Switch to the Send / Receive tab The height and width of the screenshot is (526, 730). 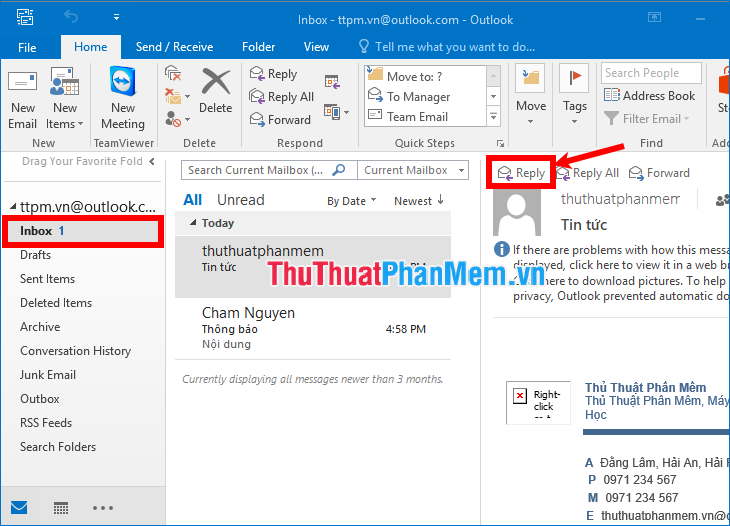[174, 47]
